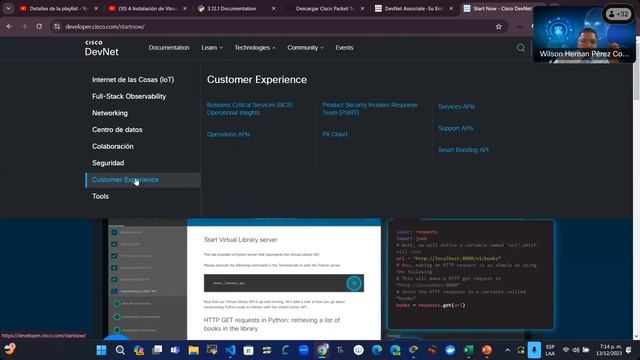This screenshot has height=360, width=640.
Task: Click the run button in the command box
Action: [x=354, y=283]
